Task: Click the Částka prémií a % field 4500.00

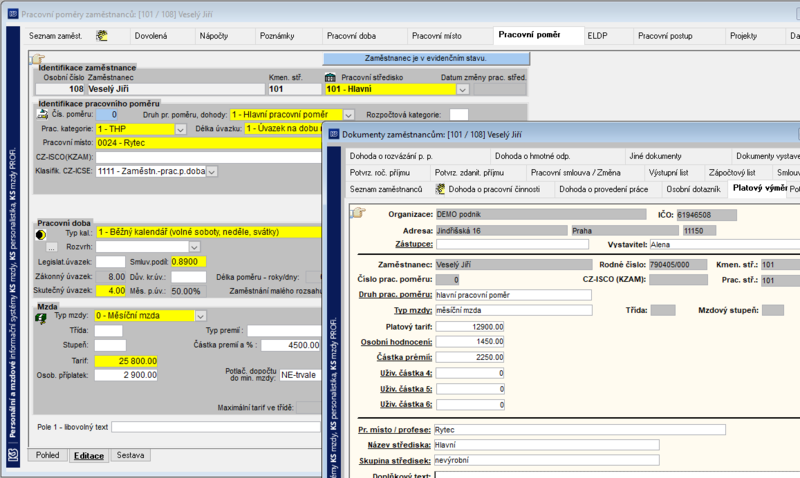Action: tap(291, 345)
